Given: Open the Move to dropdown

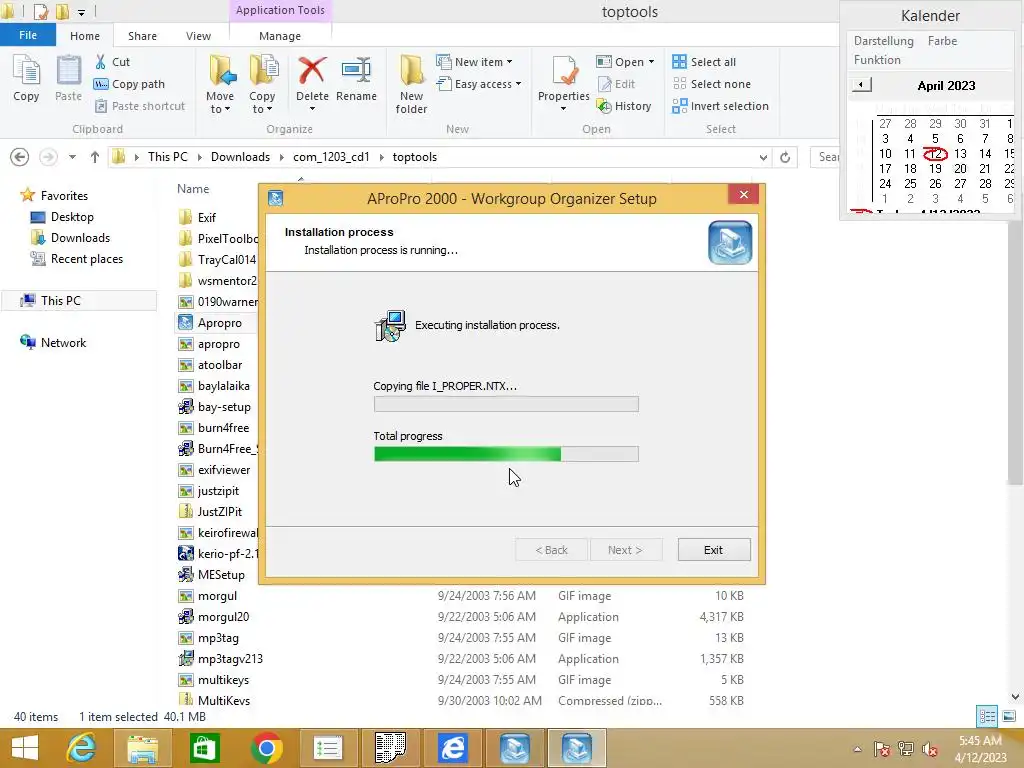Looking at the screenshot, I should tap(220, 103).
